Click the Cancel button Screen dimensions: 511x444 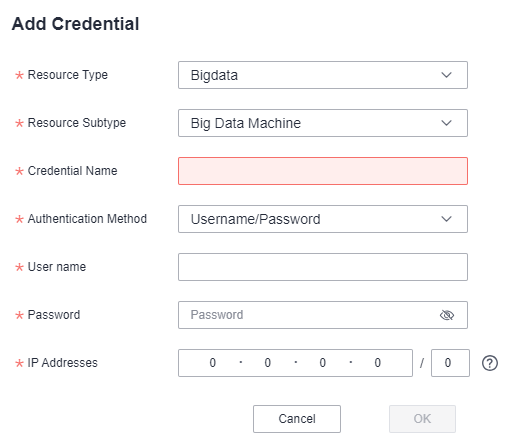point(297,419)
